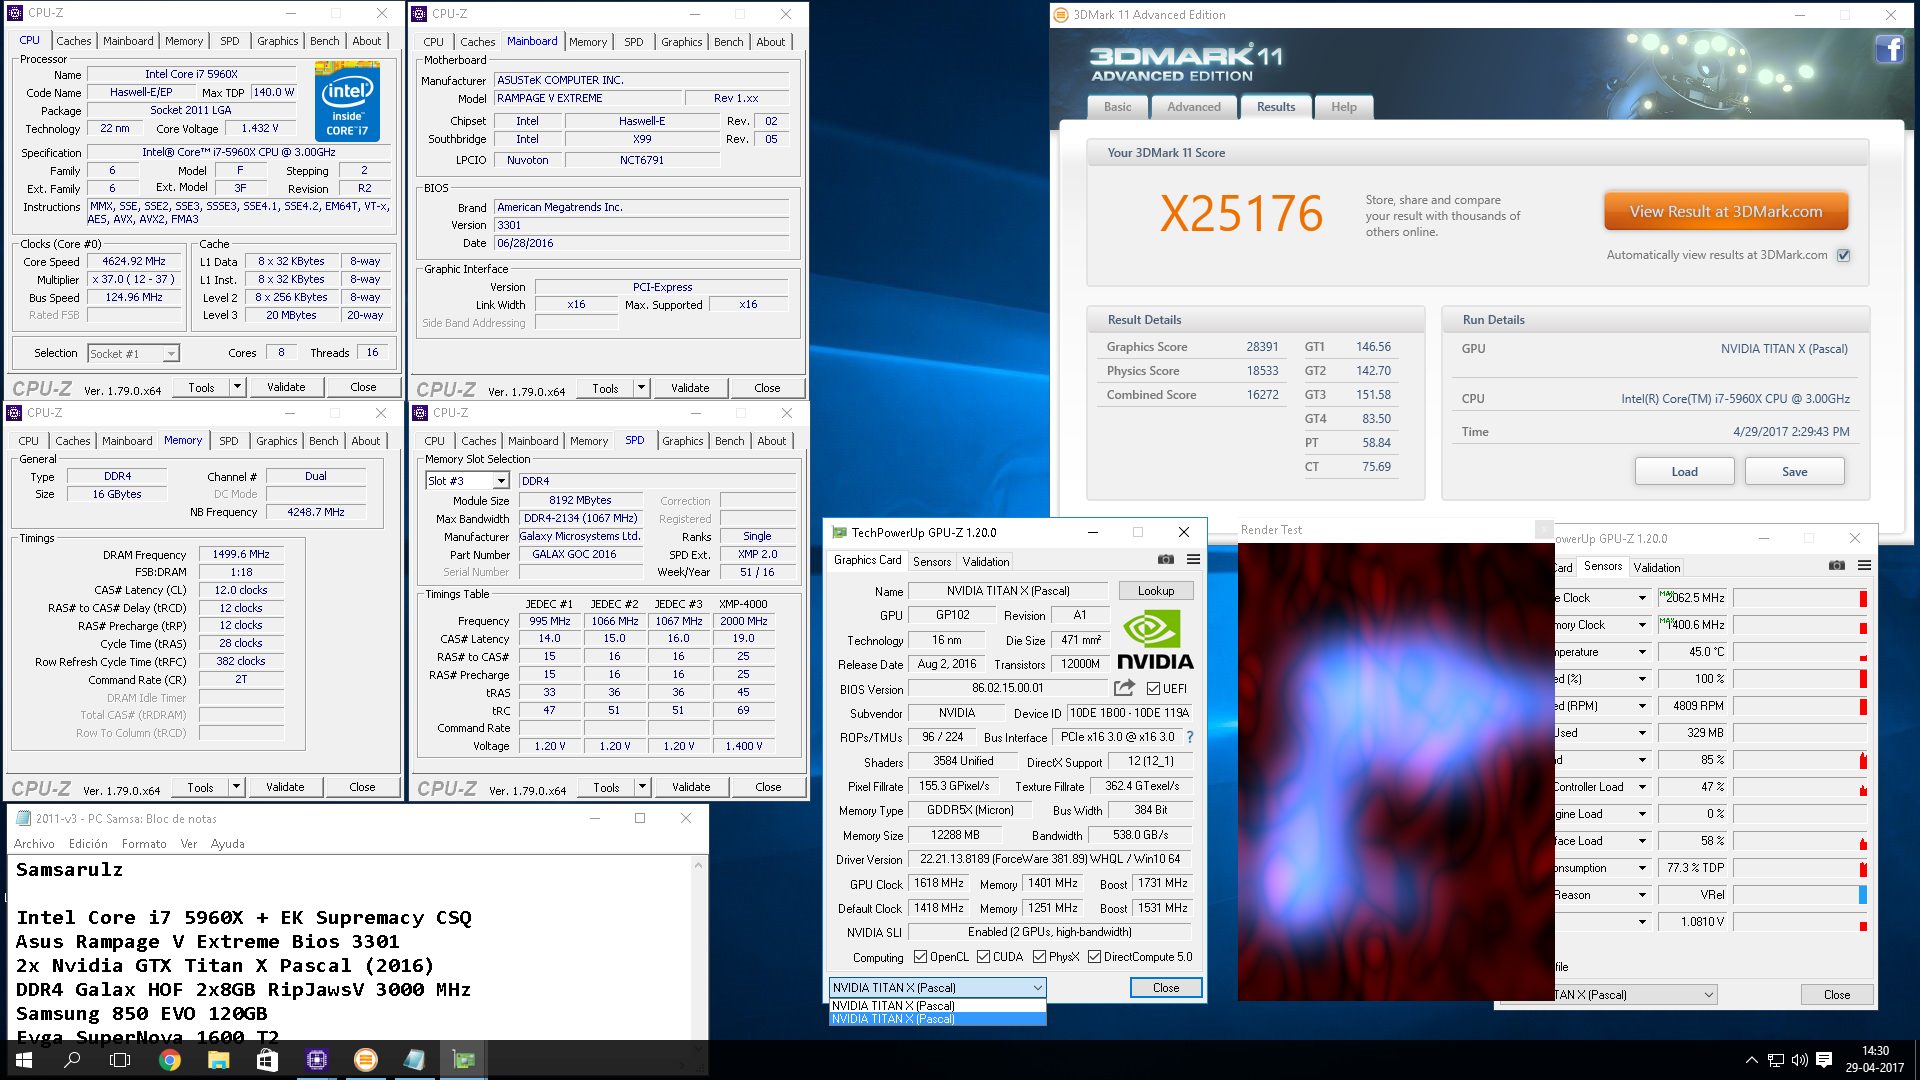Expand the Tools dropdown arrow in CPU-Z Memory window
1920x1080 pixels.
point(236,787)
